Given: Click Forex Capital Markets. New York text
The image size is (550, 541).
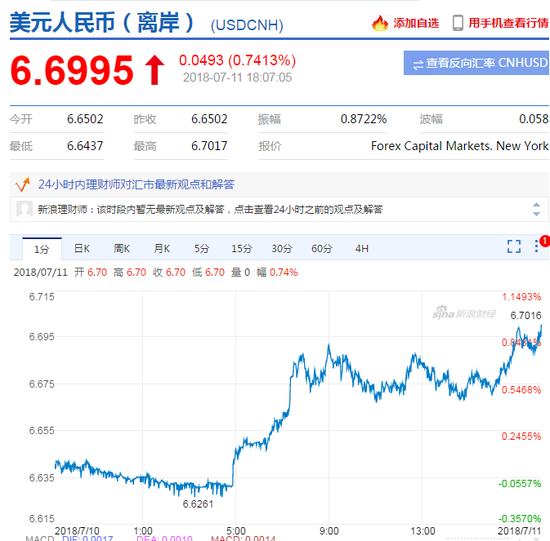Looking at the screenshot, I should (460, 146).
